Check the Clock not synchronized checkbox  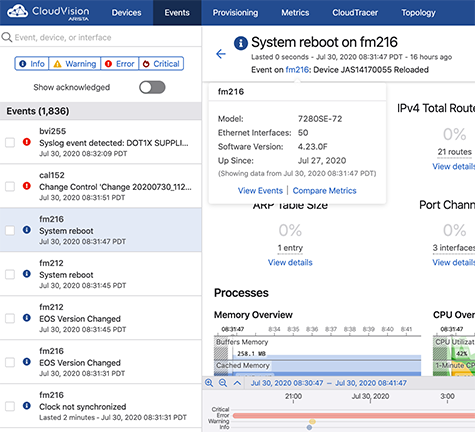10,406
